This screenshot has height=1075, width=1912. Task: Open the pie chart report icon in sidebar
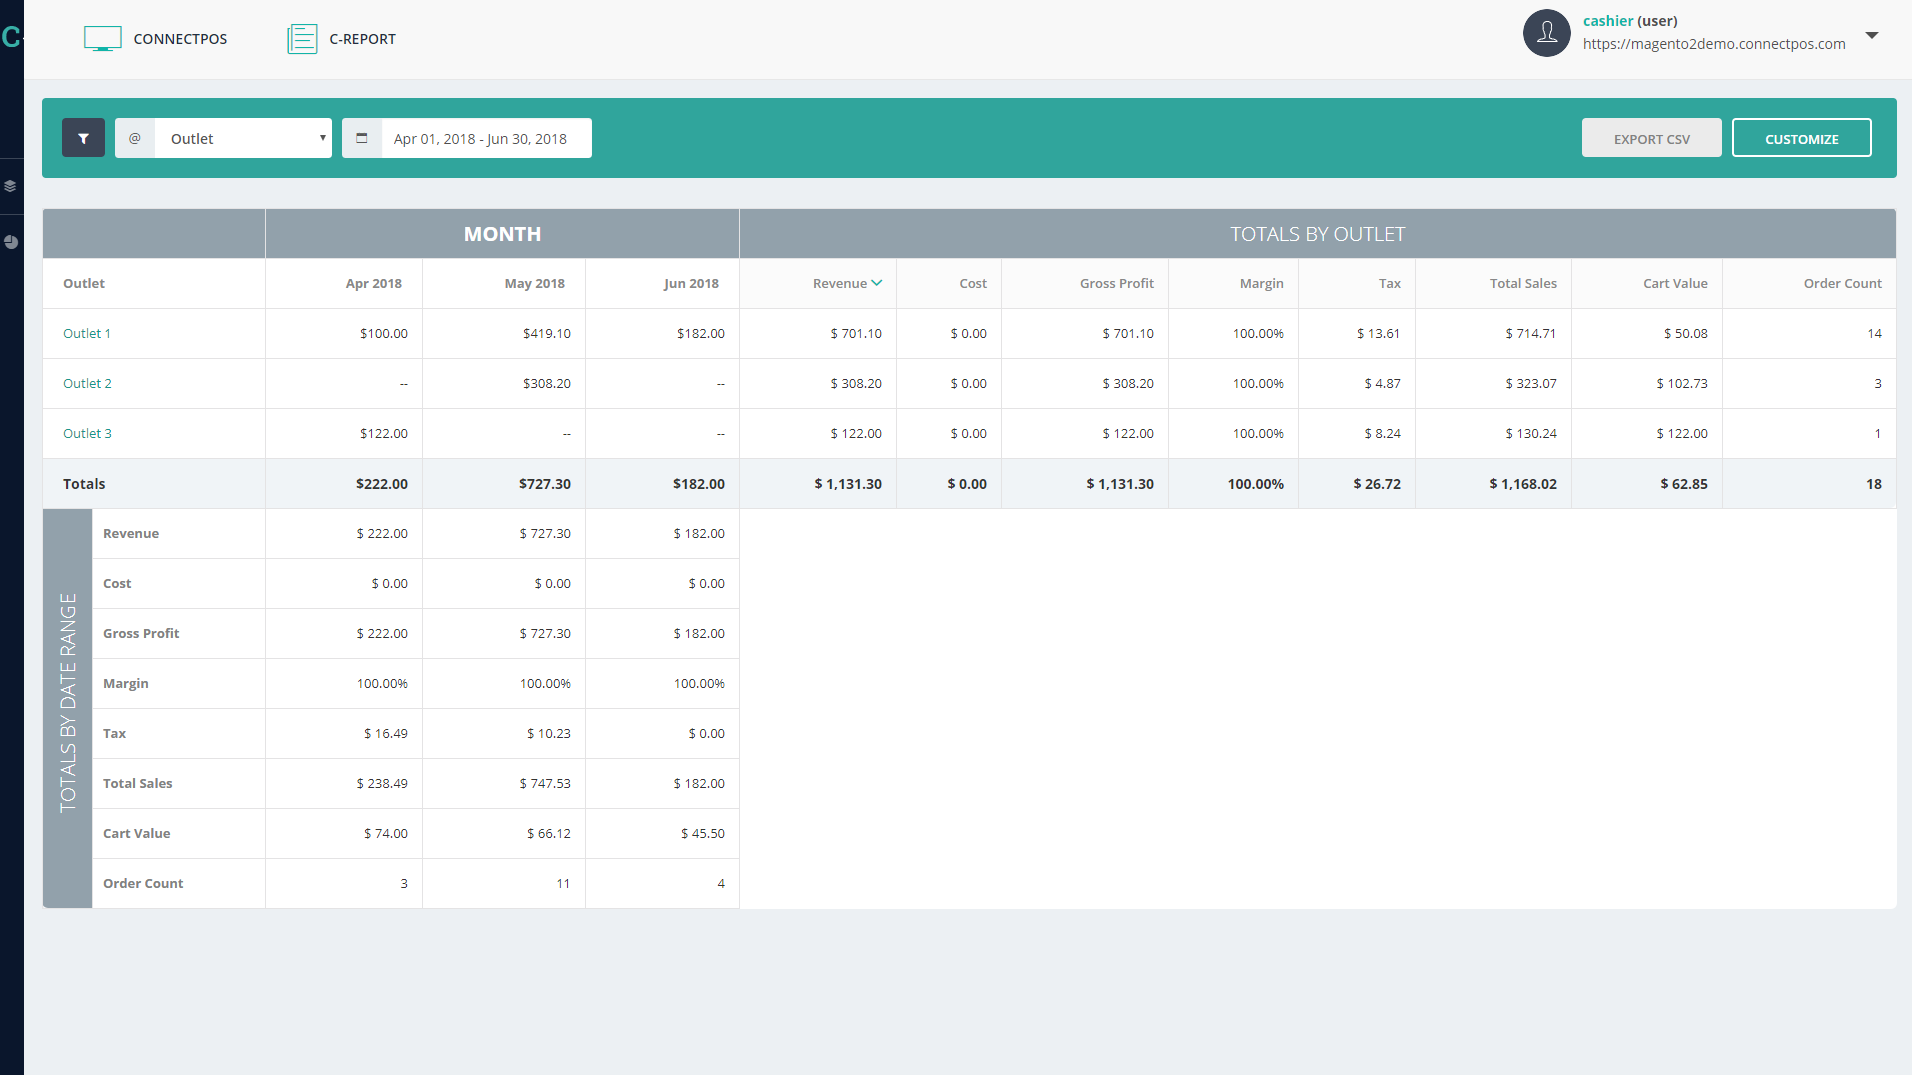pos(11,241)
